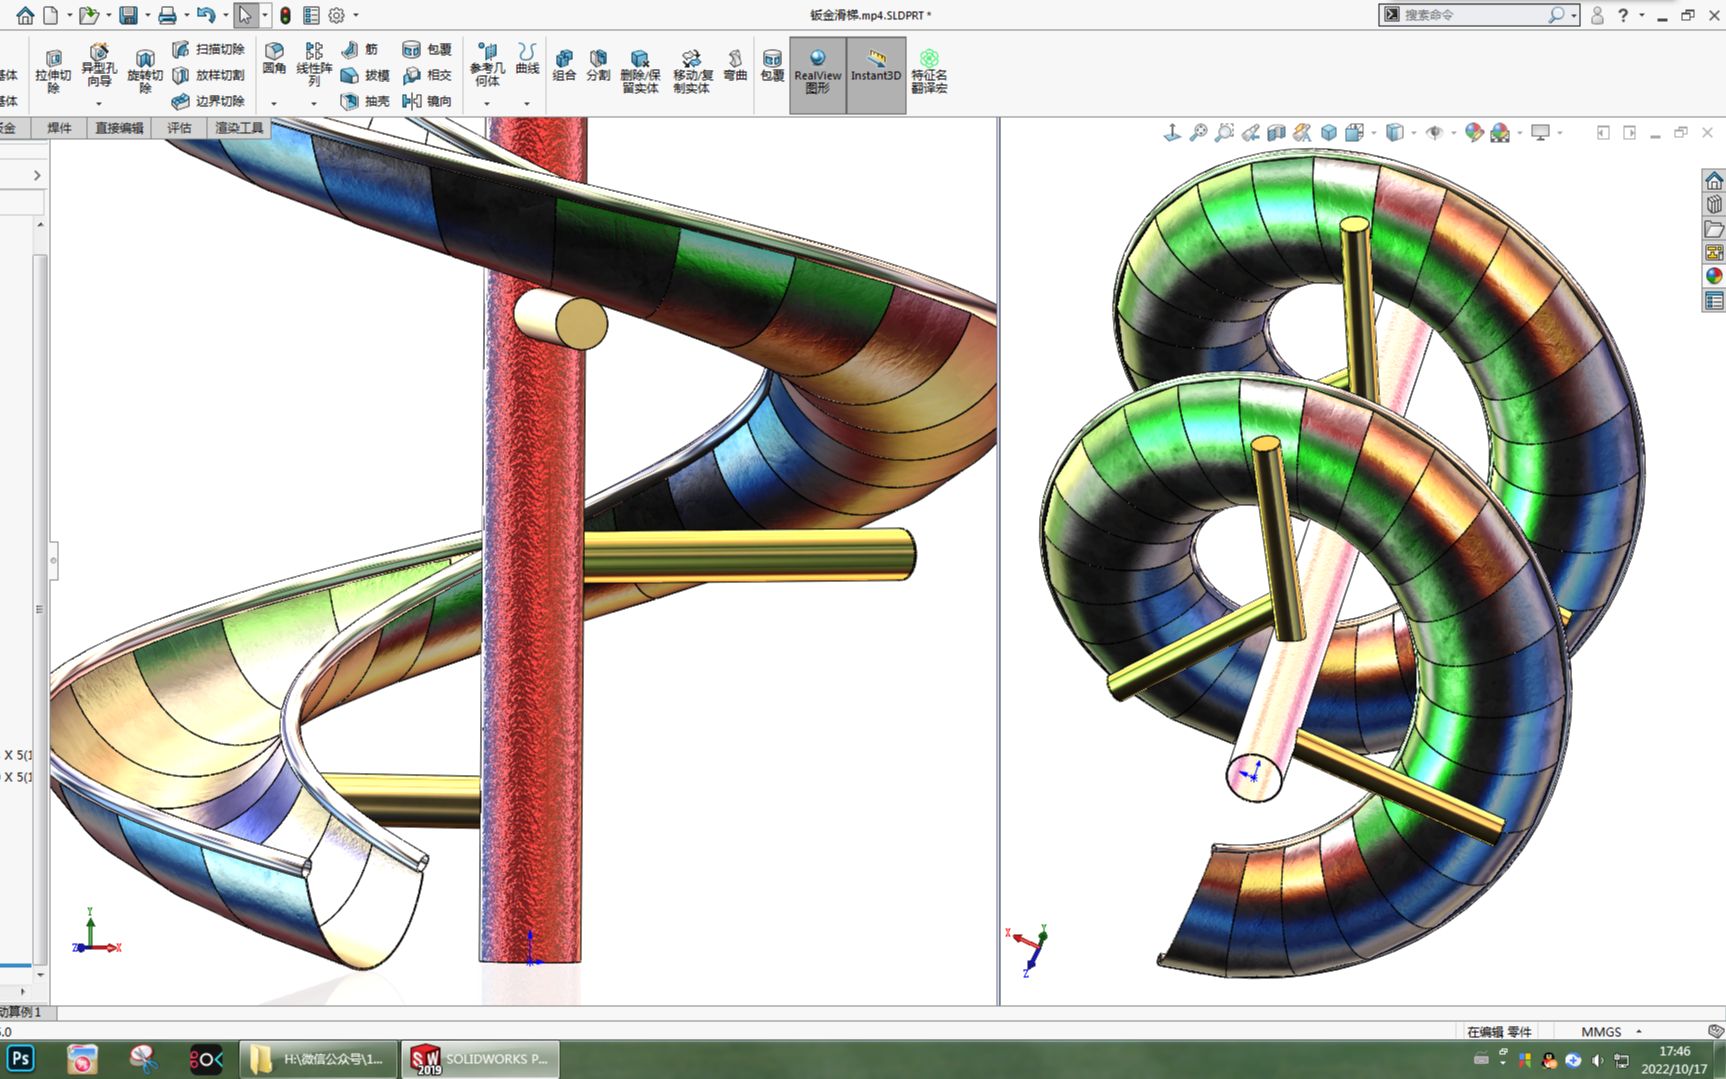Expand the Reference Geometry (参考几何体) dropdown
Viewport: 1726px width, 1079px height.
pos(487,103)
